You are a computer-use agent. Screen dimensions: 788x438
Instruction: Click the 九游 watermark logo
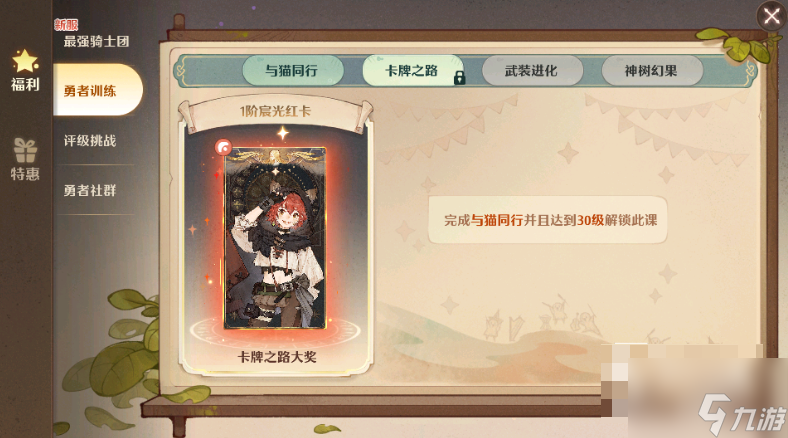(742, 414)
